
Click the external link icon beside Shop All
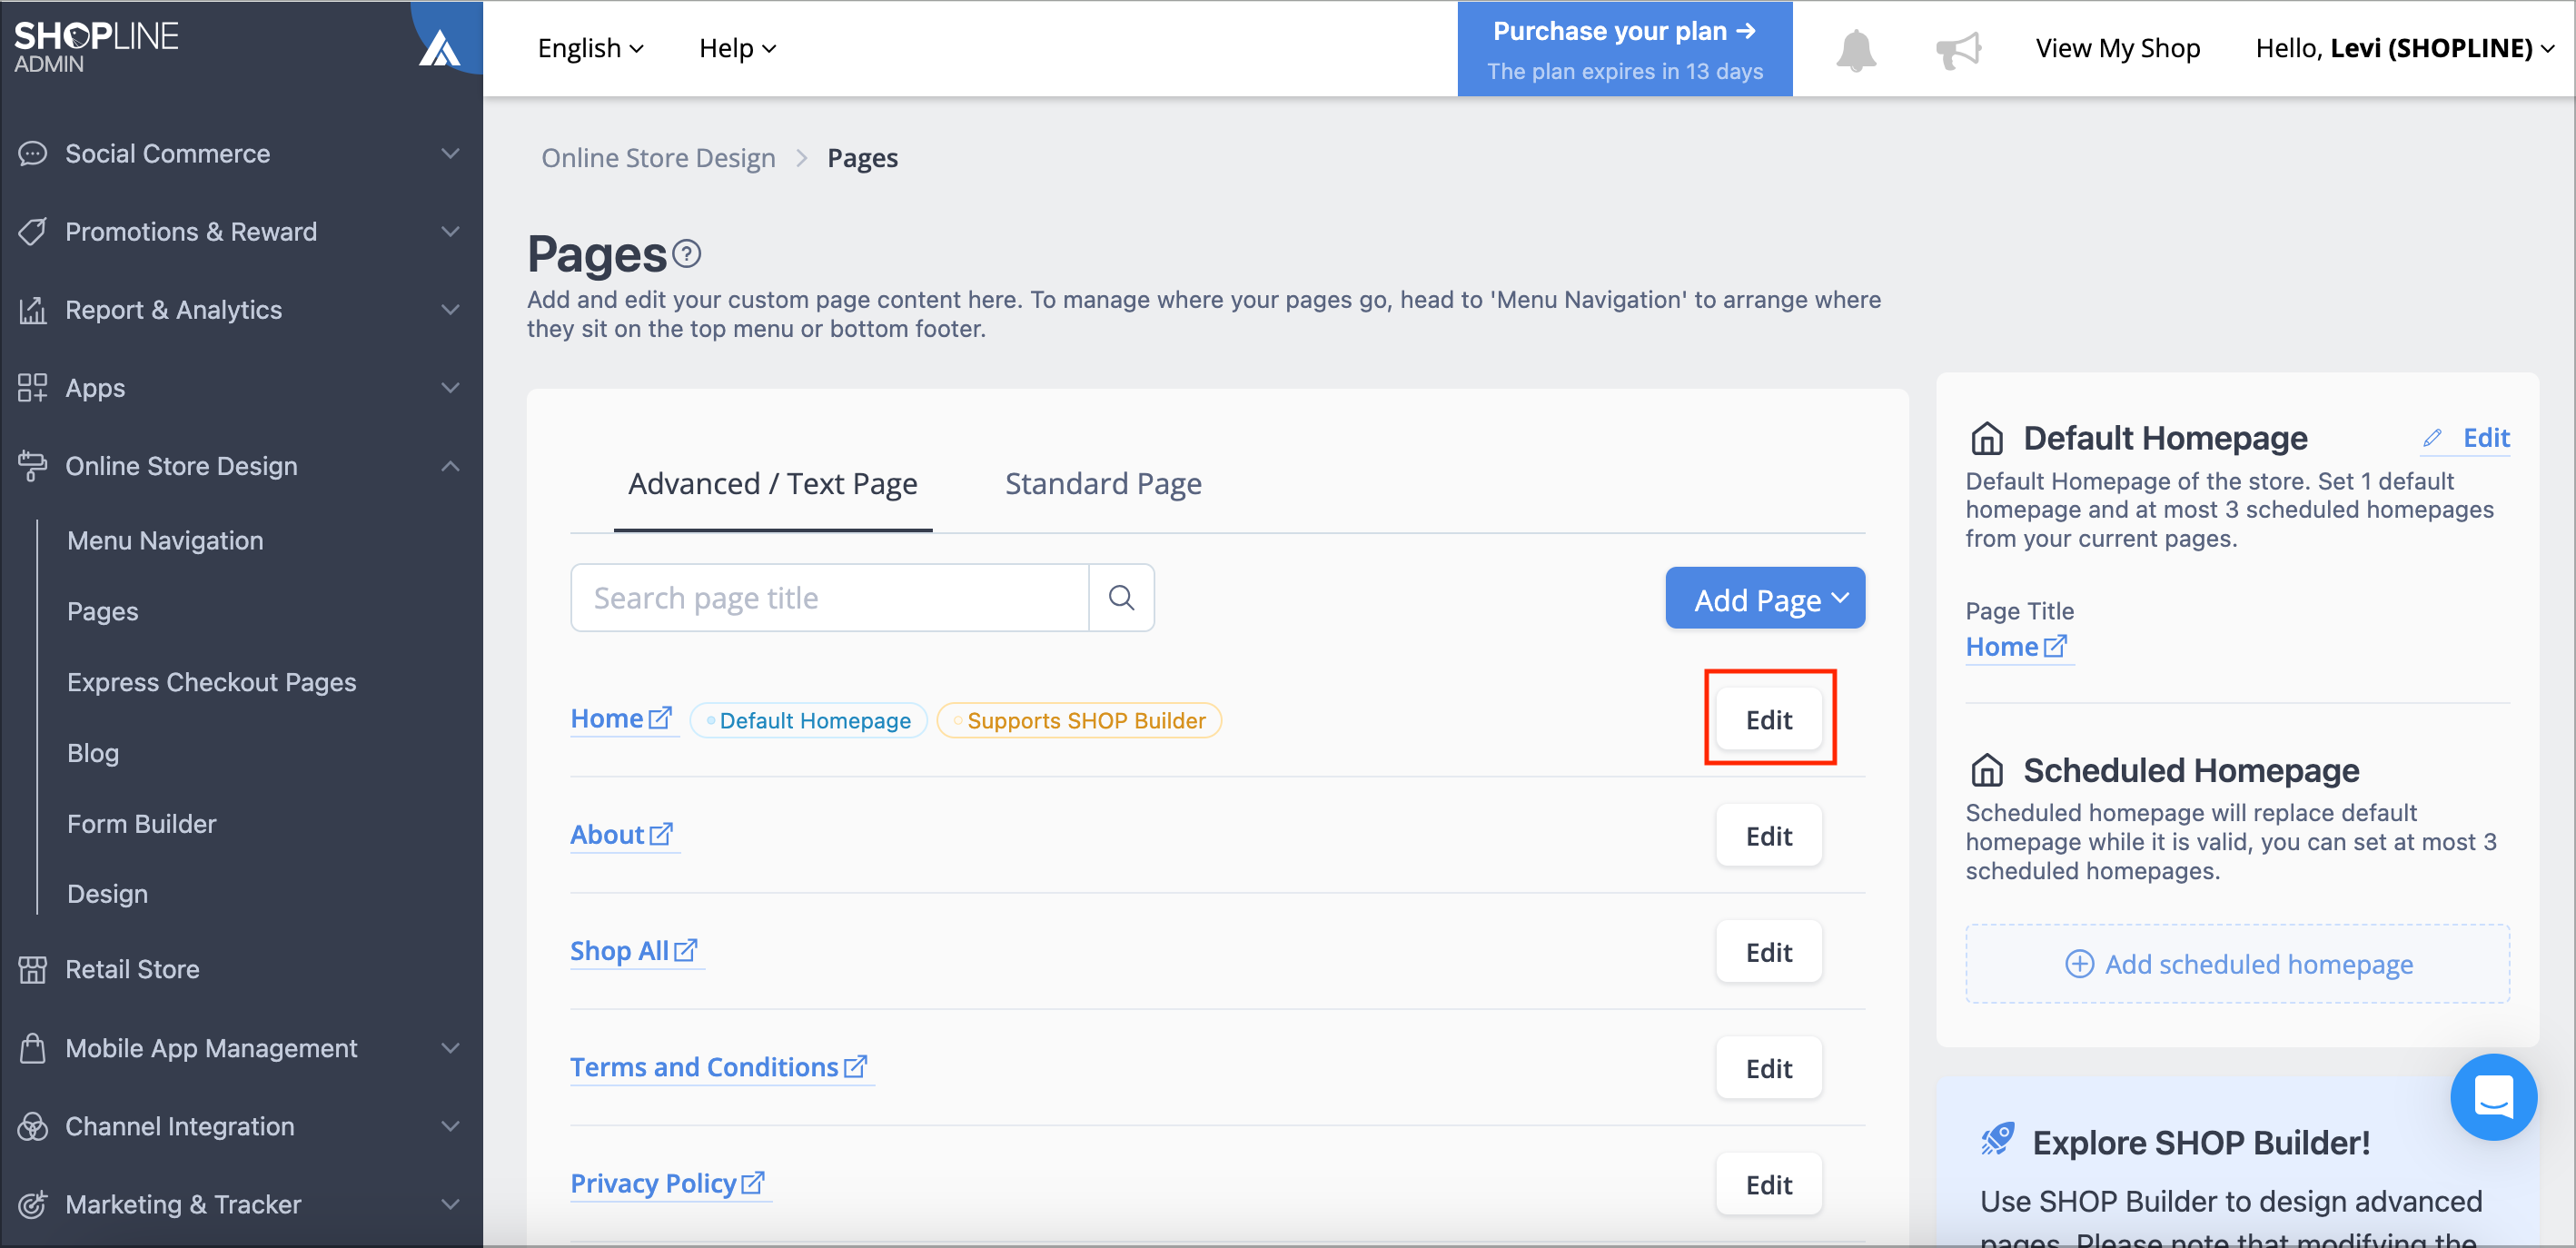pos(685,950)
